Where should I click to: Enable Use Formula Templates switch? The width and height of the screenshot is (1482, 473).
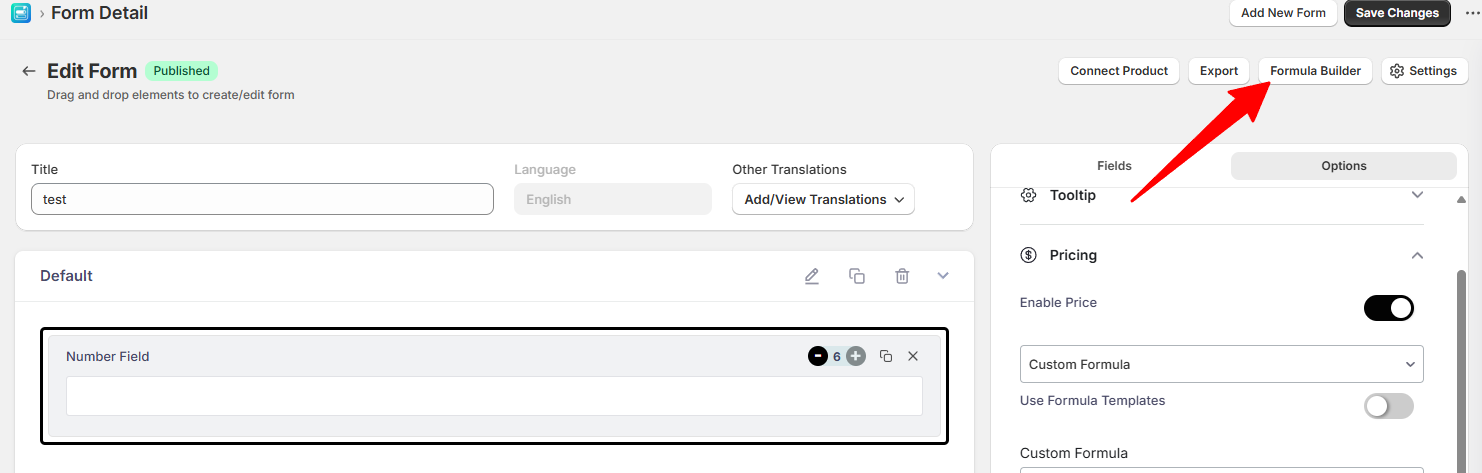(1389, 405)
